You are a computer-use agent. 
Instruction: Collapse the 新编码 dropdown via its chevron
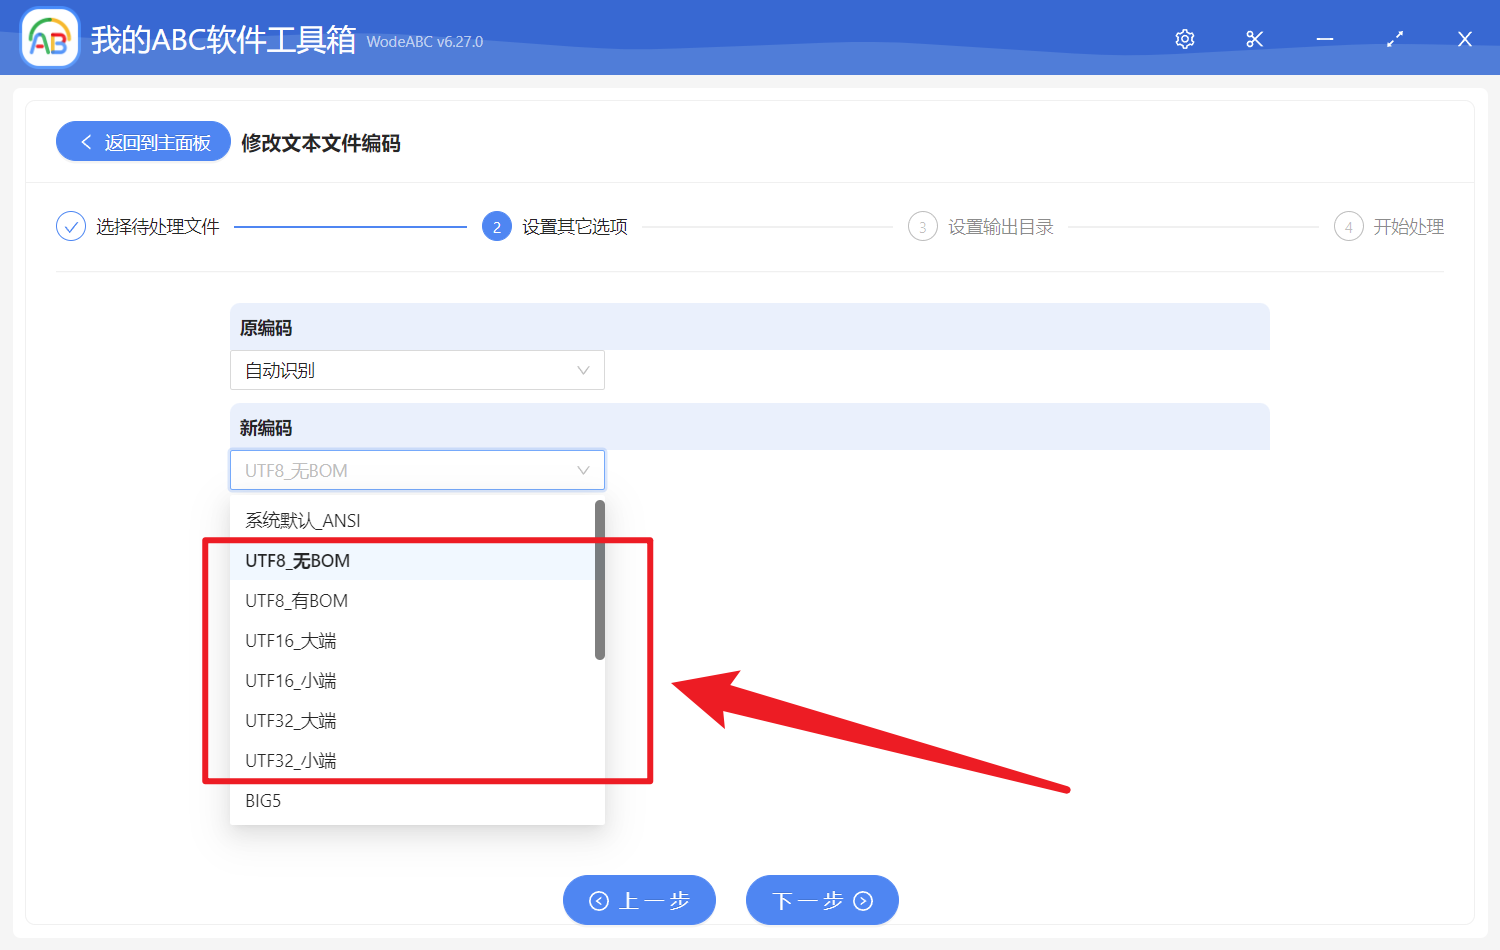[583, 470]
